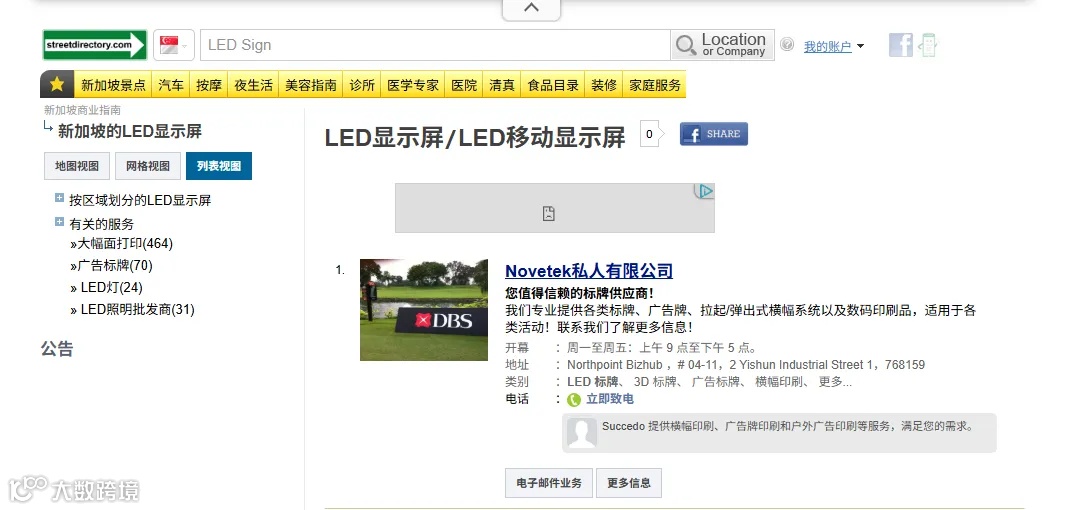This screenshot has height=510, width=1072.
Task: Open the 装修 menu item
Action: click(x=604, y=85)
